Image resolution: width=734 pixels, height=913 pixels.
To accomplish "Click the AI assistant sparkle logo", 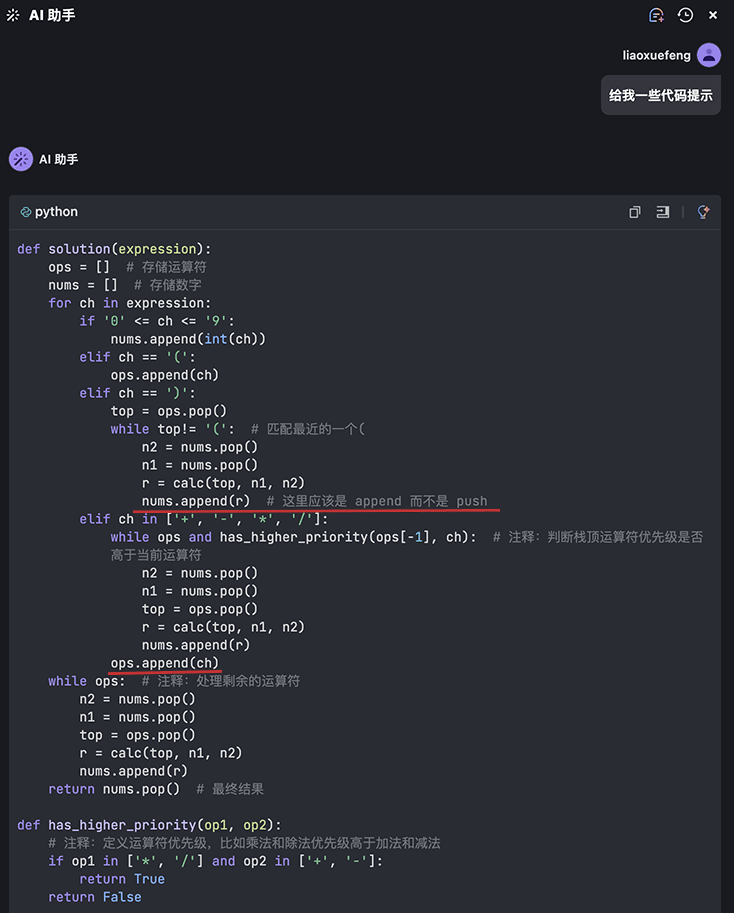I will click(13, 15).
